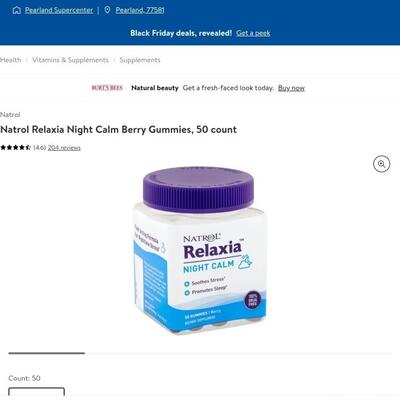The image size is (400, 400).
Task: Go to Supplements breadcrumb
Action: click(140, 60)
